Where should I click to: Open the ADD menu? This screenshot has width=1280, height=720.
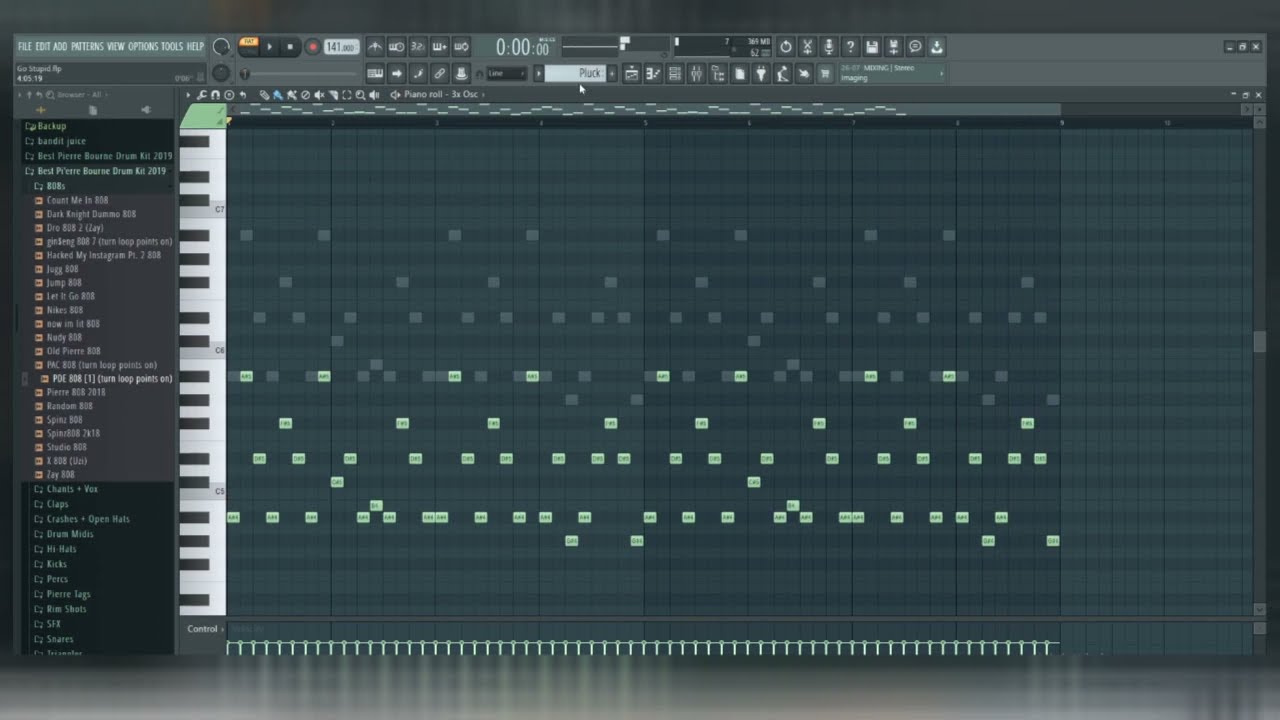(60, 46)
